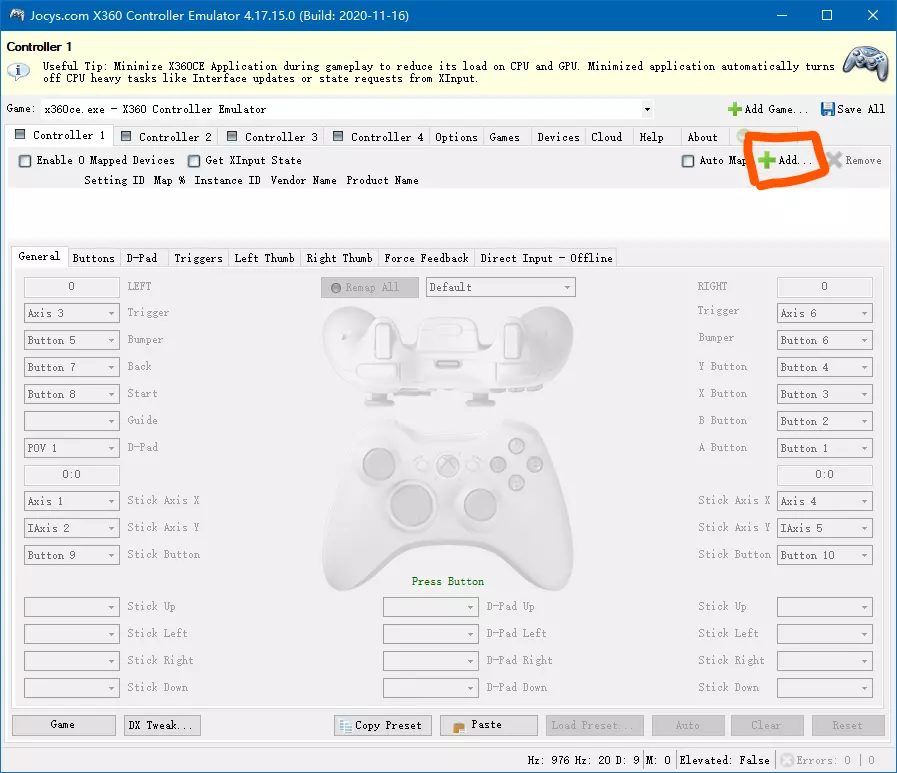Click the left stick 0:0 value field

[72, 474]
